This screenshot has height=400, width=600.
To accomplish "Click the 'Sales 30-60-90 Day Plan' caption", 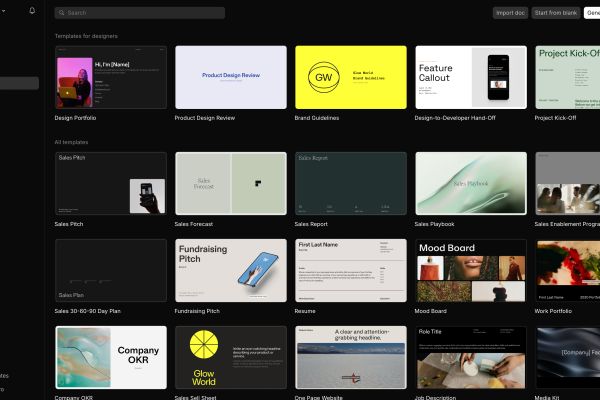I will pos(88,311).
